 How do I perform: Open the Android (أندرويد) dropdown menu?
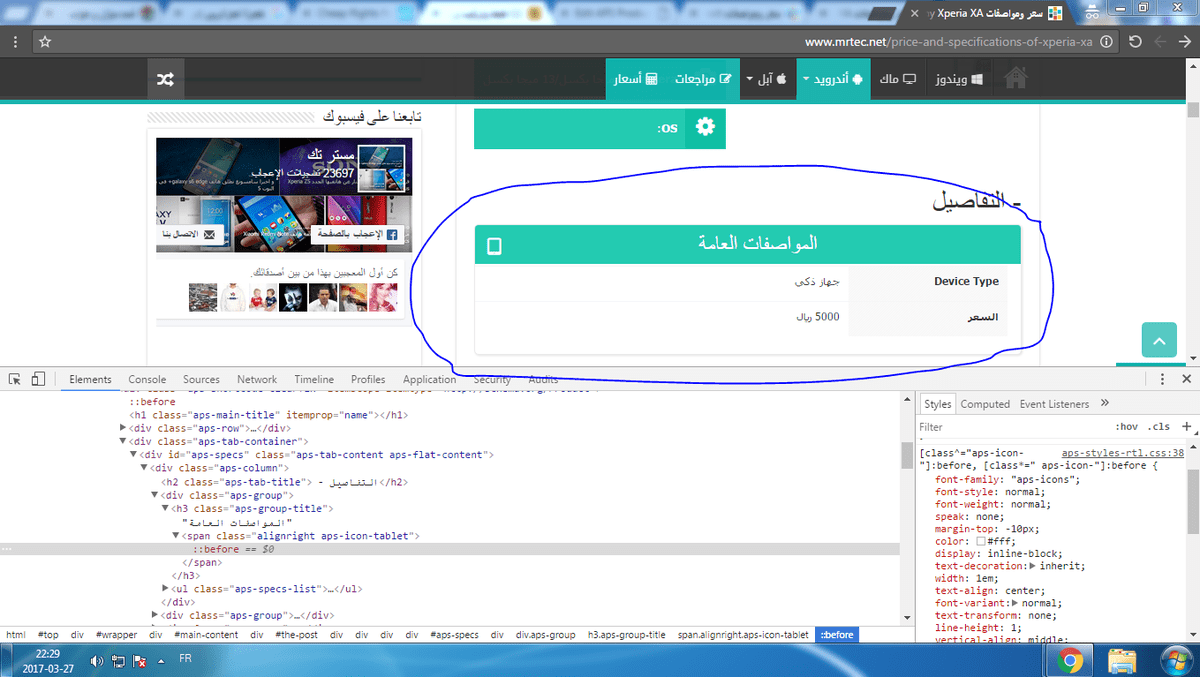833,78
